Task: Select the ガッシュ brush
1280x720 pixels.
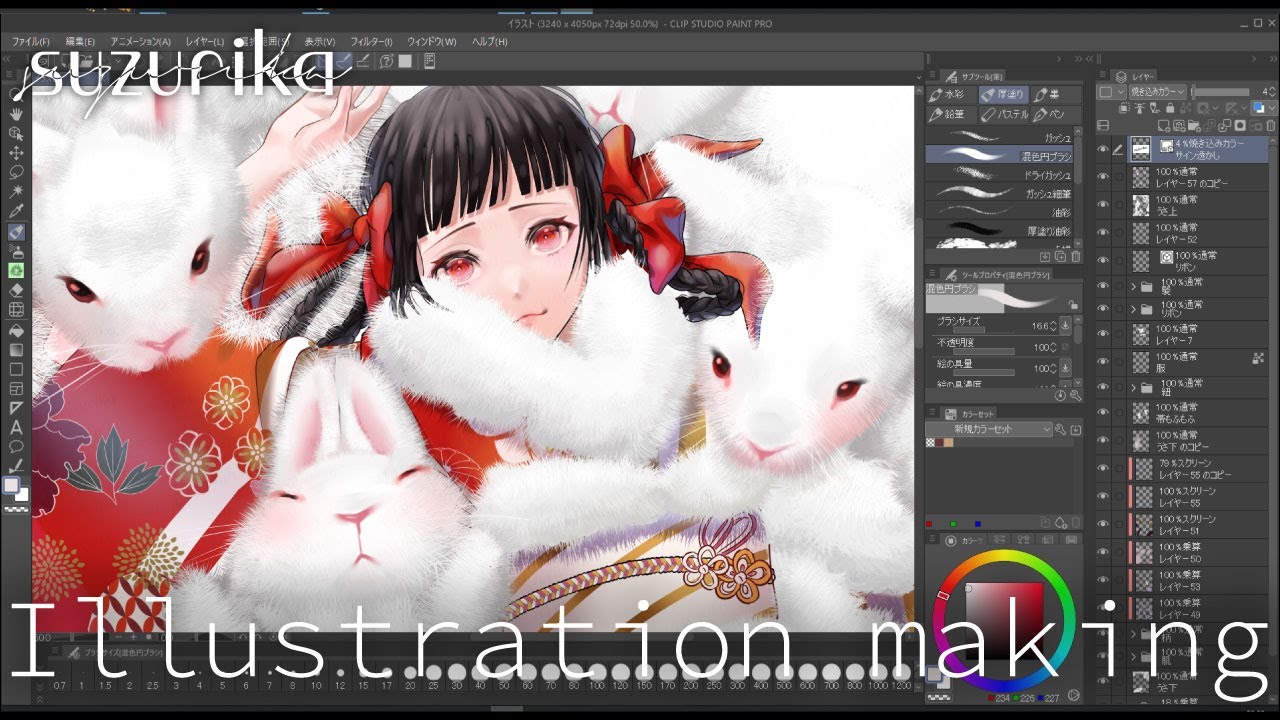Action: click(x=999, y=138)
